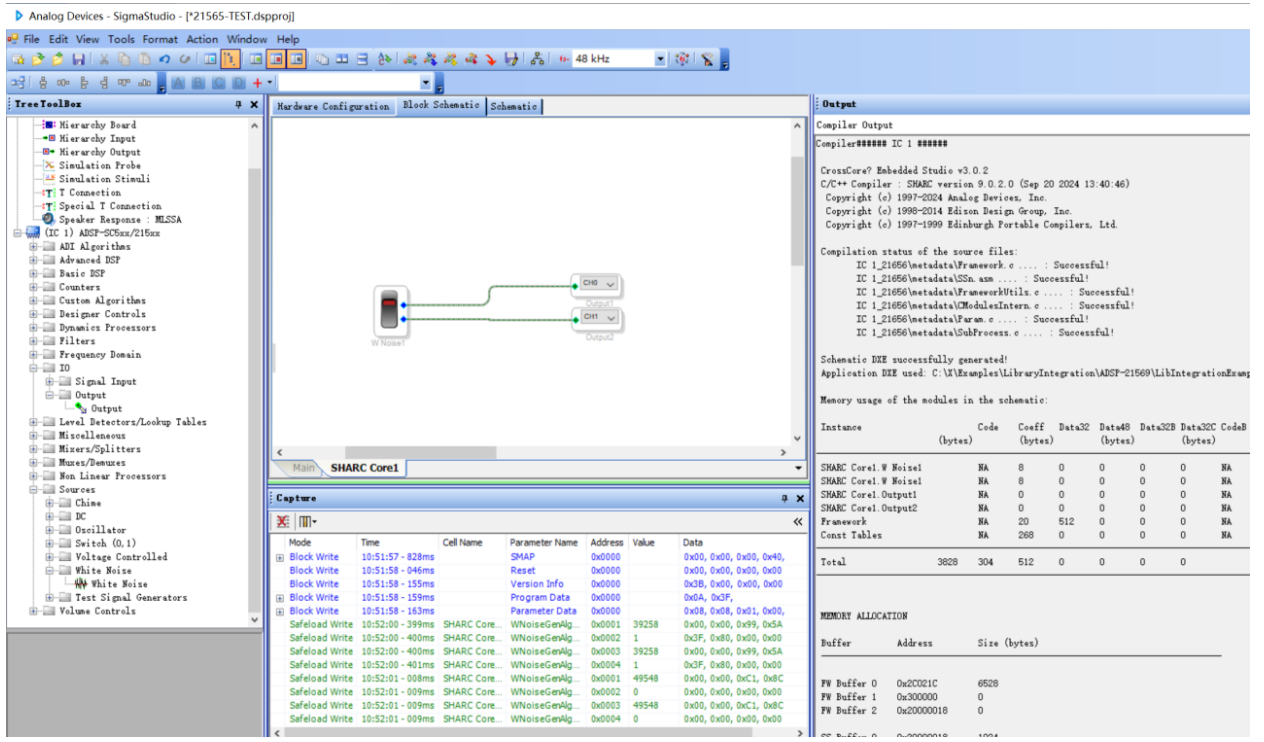The image size is (1264, 742).
Task: Open the 48 kHz sample rate dropdown
Action: pos(660,59)
